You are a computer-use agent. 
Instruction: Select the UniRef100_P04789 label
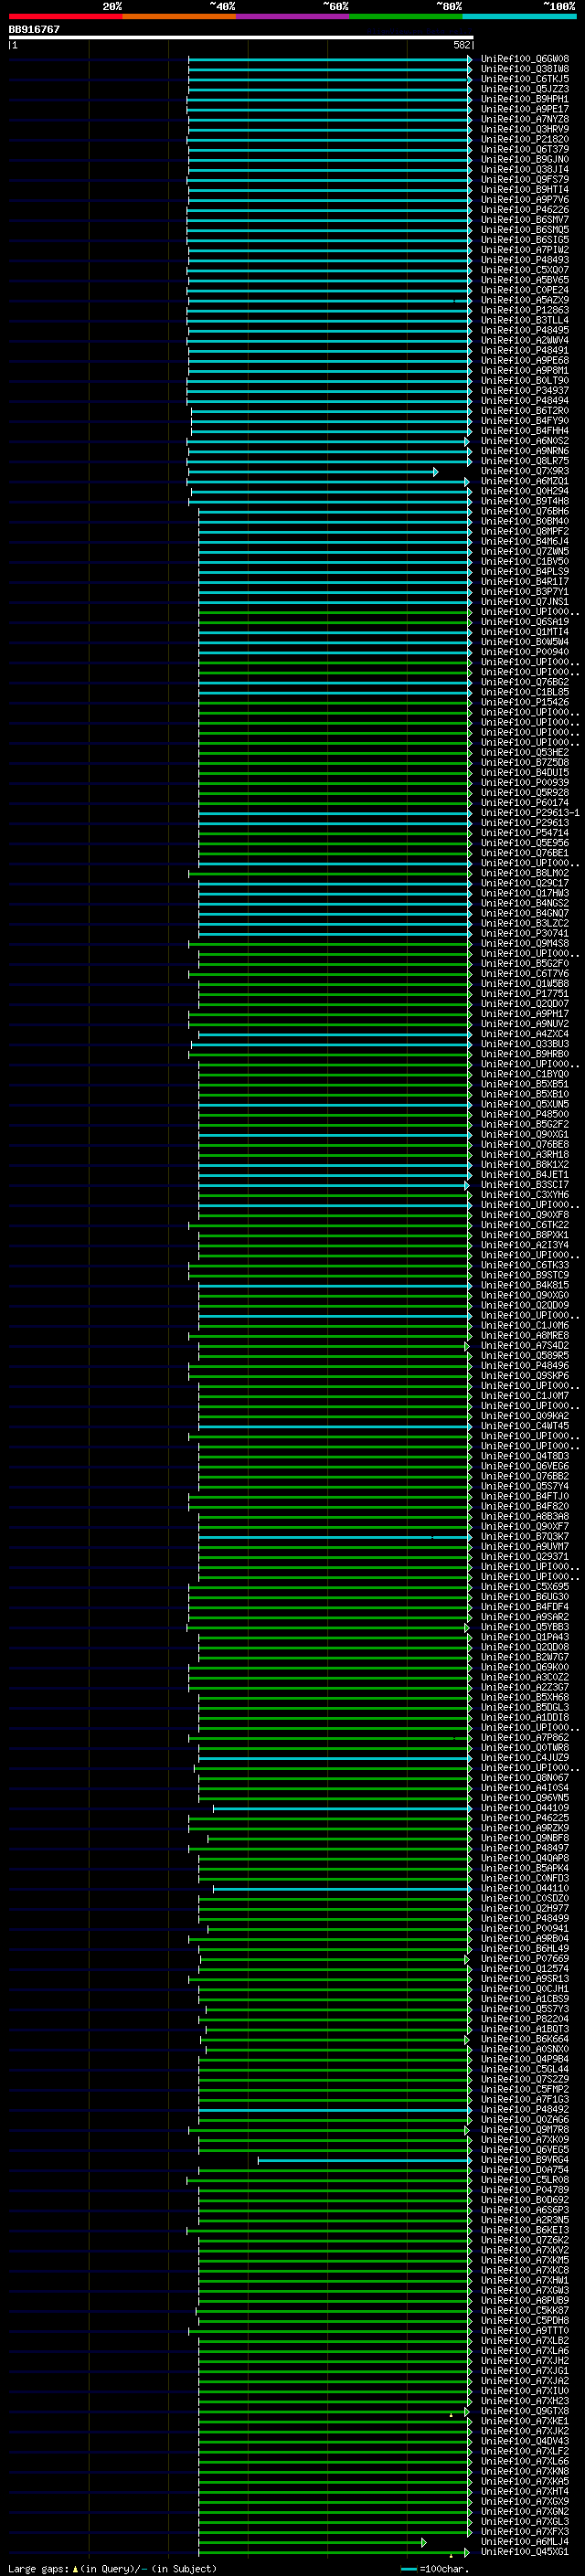tap(525, 2189)
